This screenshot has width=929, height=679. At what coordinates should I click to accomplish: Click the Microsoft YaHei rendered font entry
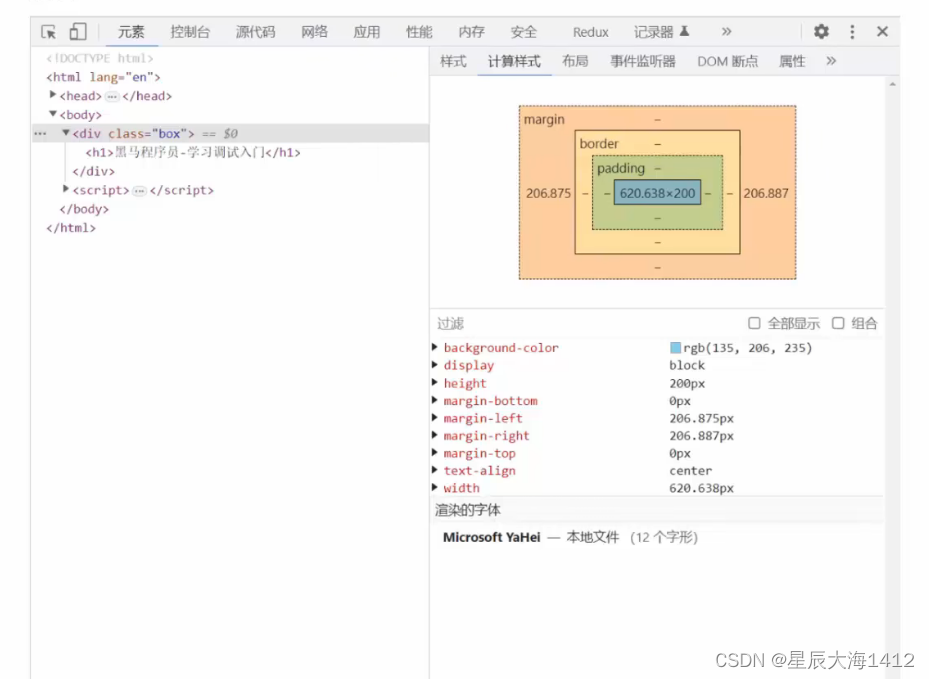tap(492, 537)
